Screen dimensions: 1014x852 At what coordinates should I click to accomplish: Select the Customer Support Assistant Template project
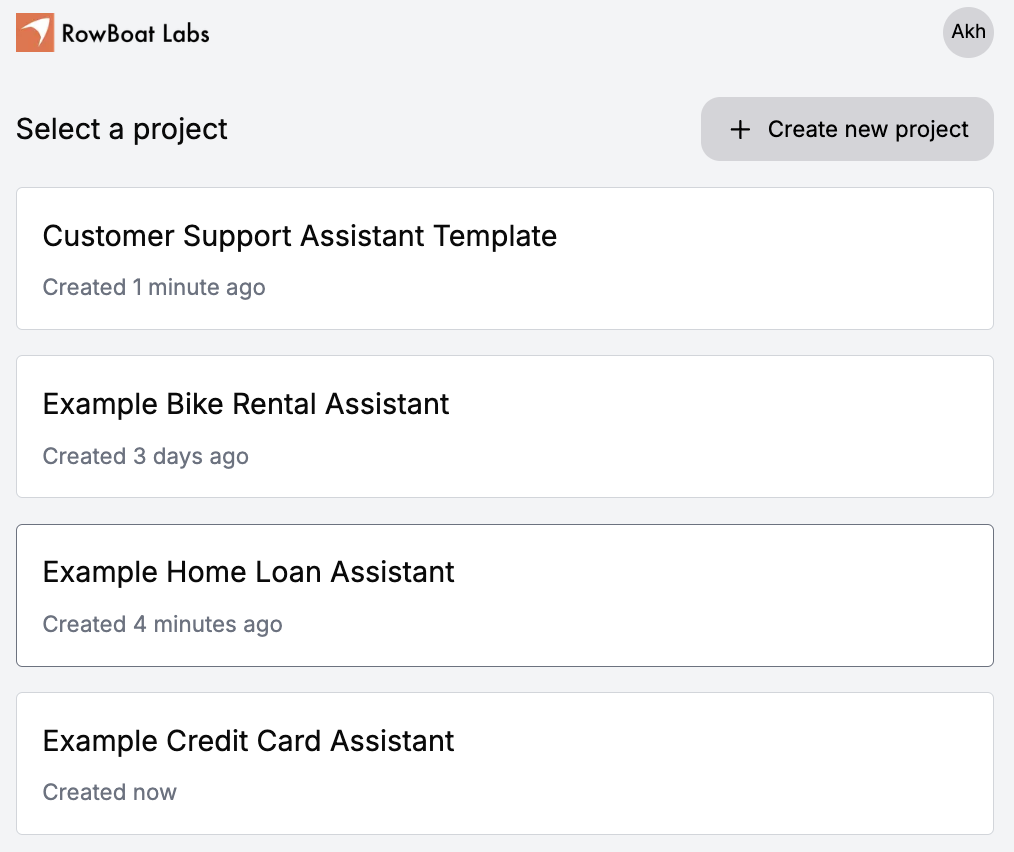click(x=505, y=258)
